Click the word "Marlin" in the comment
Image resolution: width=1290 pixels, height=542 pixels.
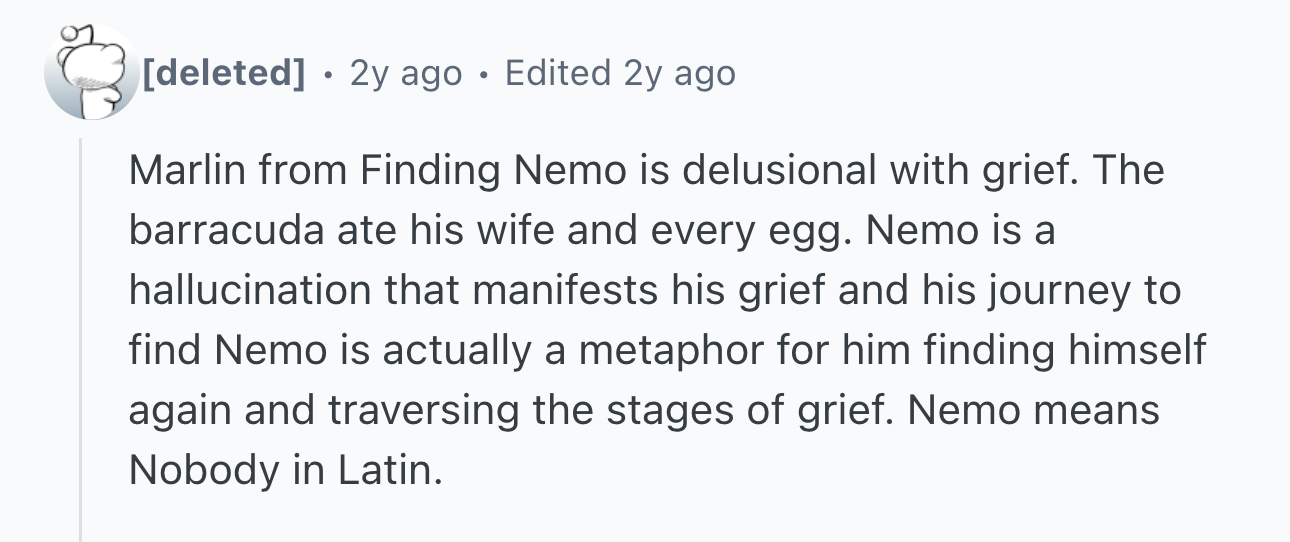tap(189, 172)
